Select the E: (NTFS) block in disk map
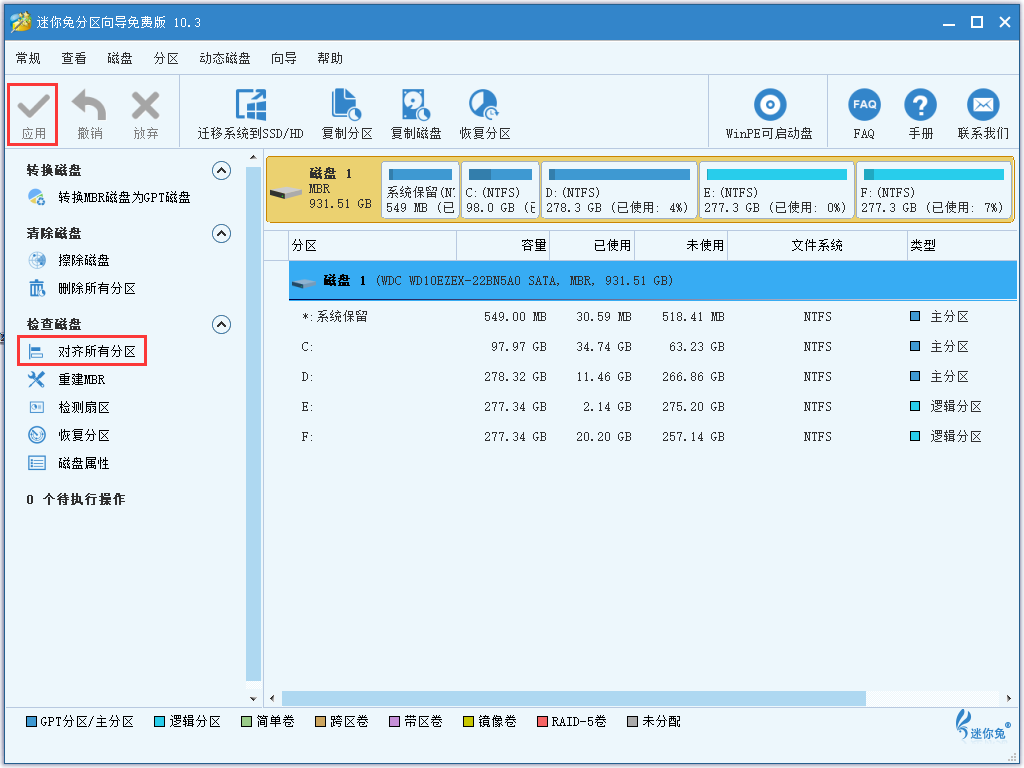Image resolution: width=1024 pixels, height=768 pixels. [776, 190]
